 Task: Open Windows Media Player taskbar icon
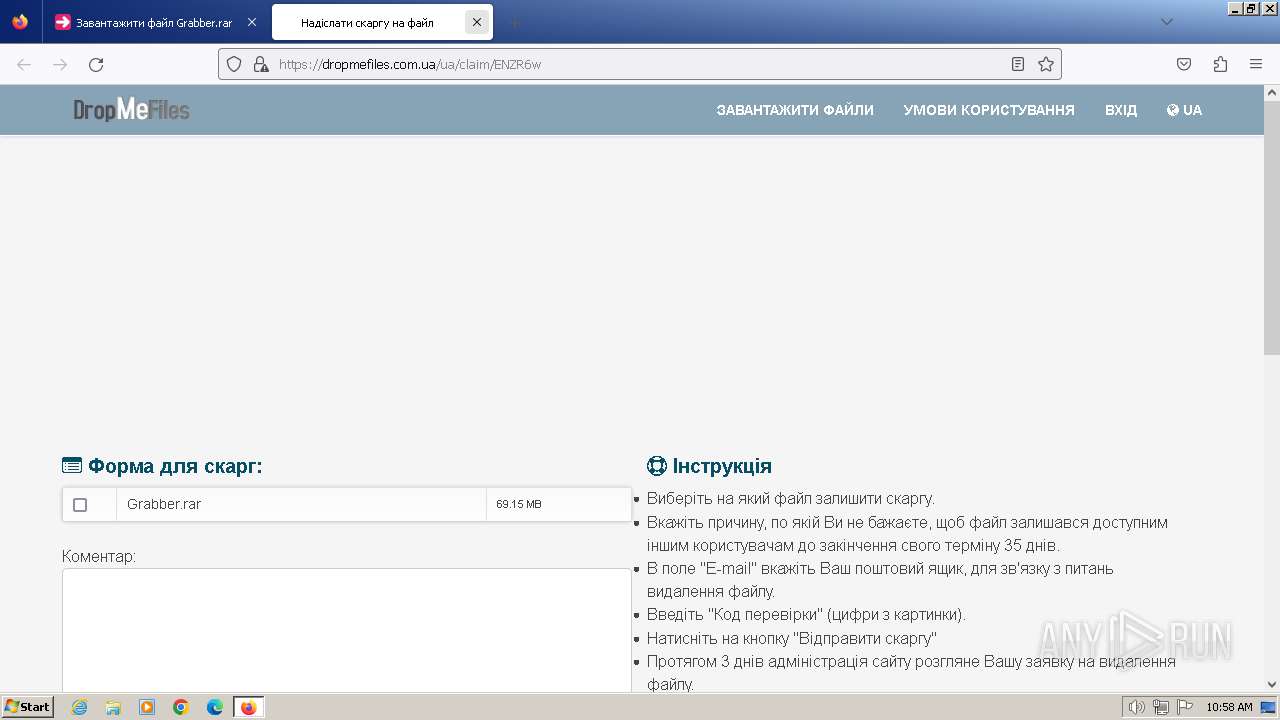click(x=147, y=707)
